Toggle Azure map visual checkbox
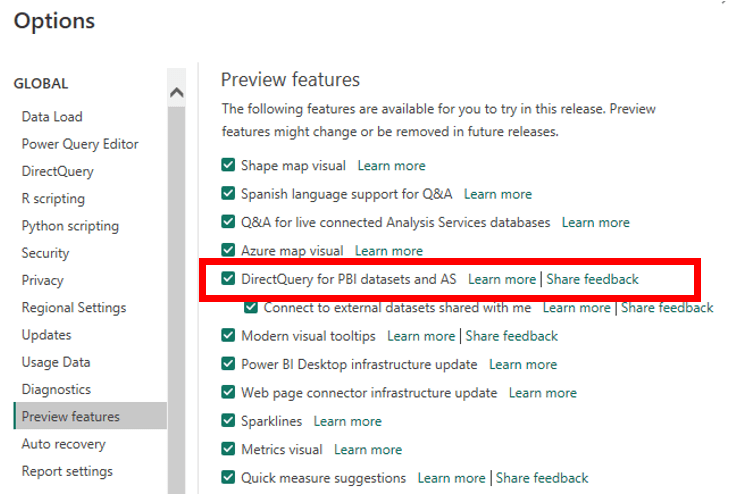 click(228, 250)
